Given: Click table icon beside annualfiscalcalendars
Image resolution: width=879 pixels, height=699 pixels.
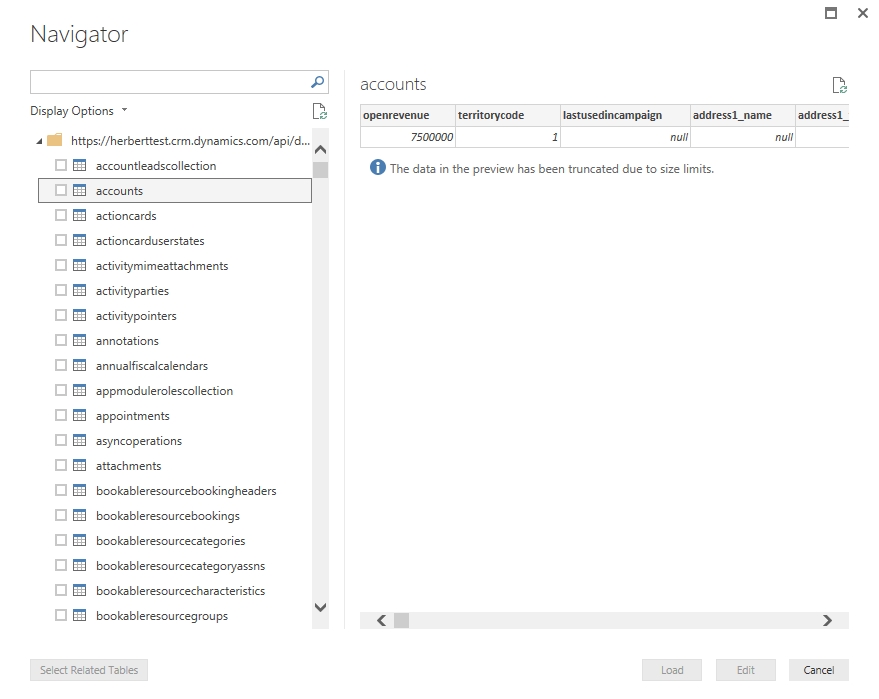Looking at the screenshot, I should coord(80,365).
